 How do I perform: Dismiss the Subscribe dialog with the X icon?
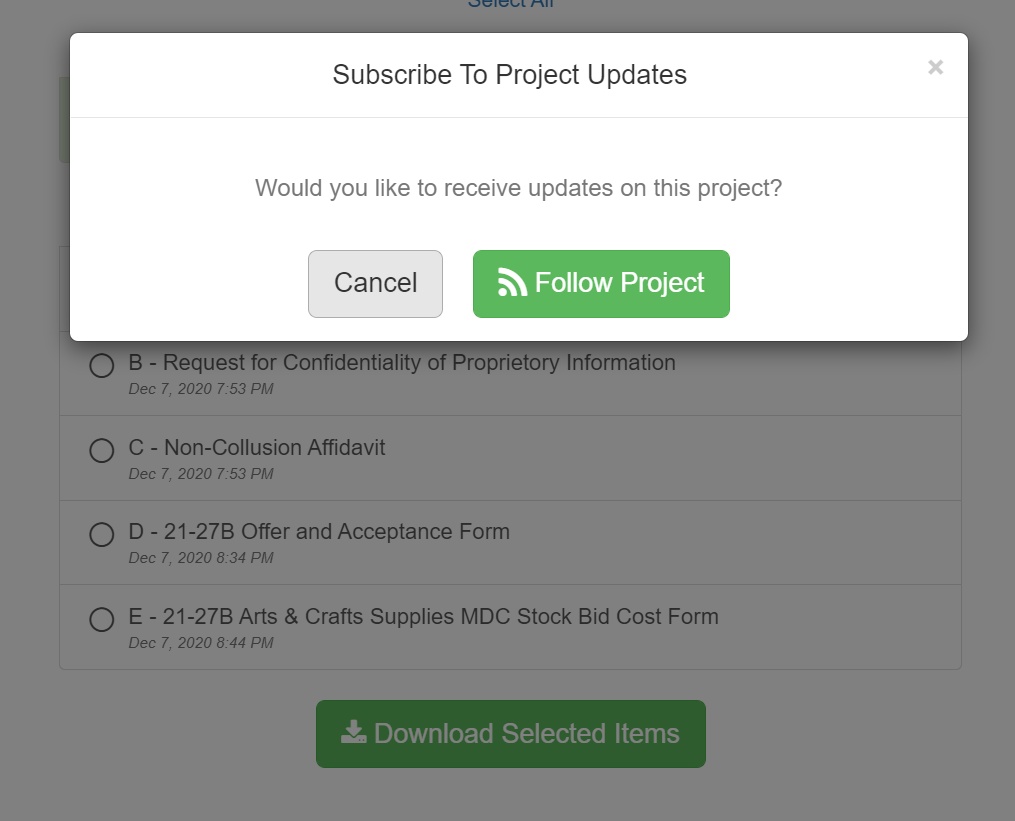point(935,67)
